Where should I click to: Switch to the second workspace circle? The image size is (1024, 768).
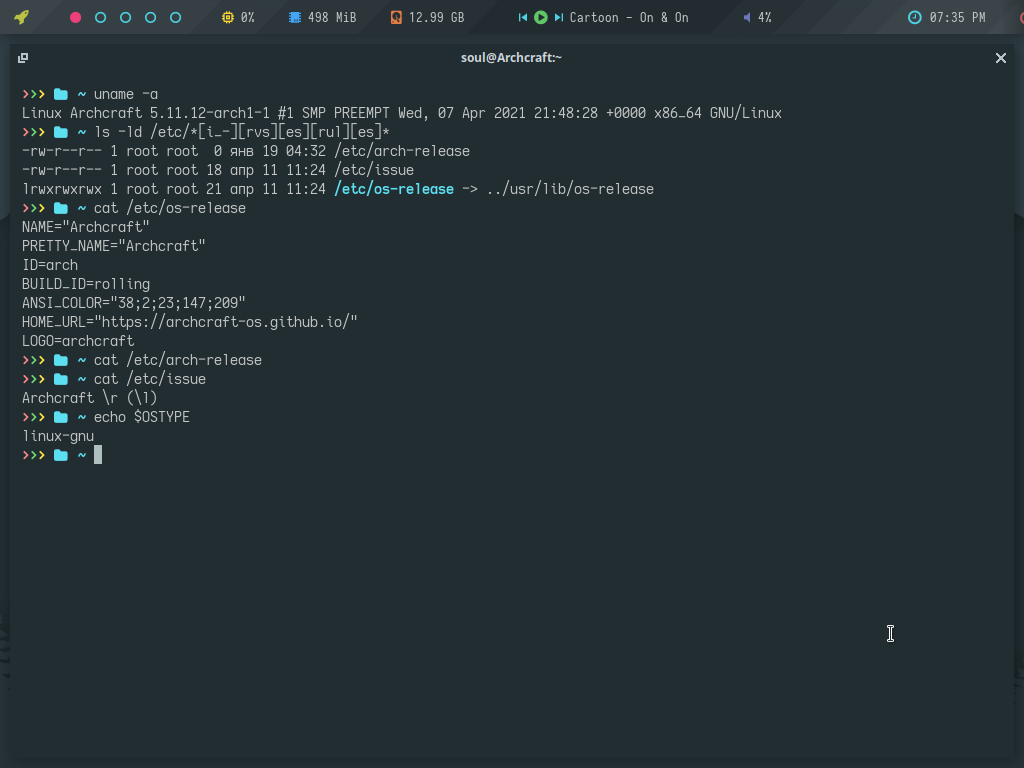[x=101, y=18]
